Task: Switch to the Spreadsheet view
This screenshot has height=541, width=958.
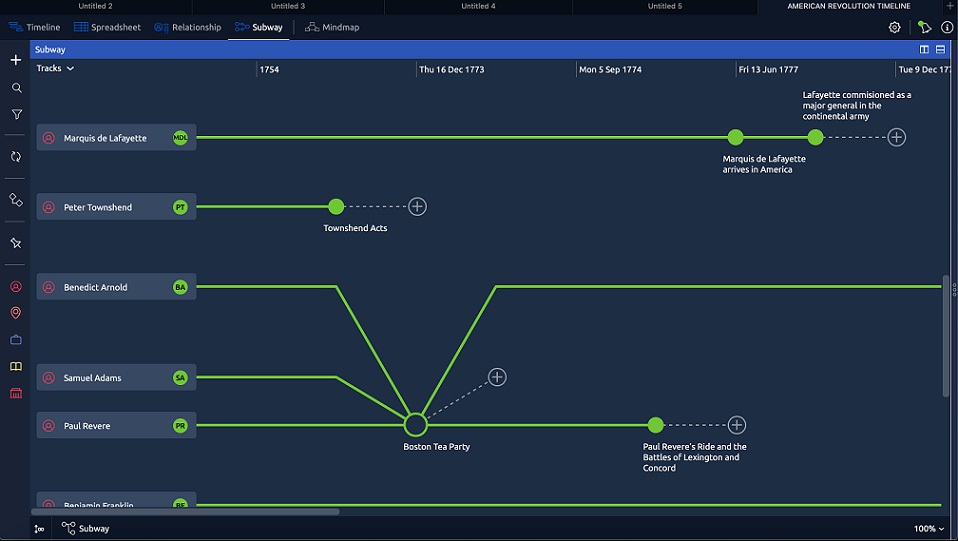Action: tap(107, 28)
